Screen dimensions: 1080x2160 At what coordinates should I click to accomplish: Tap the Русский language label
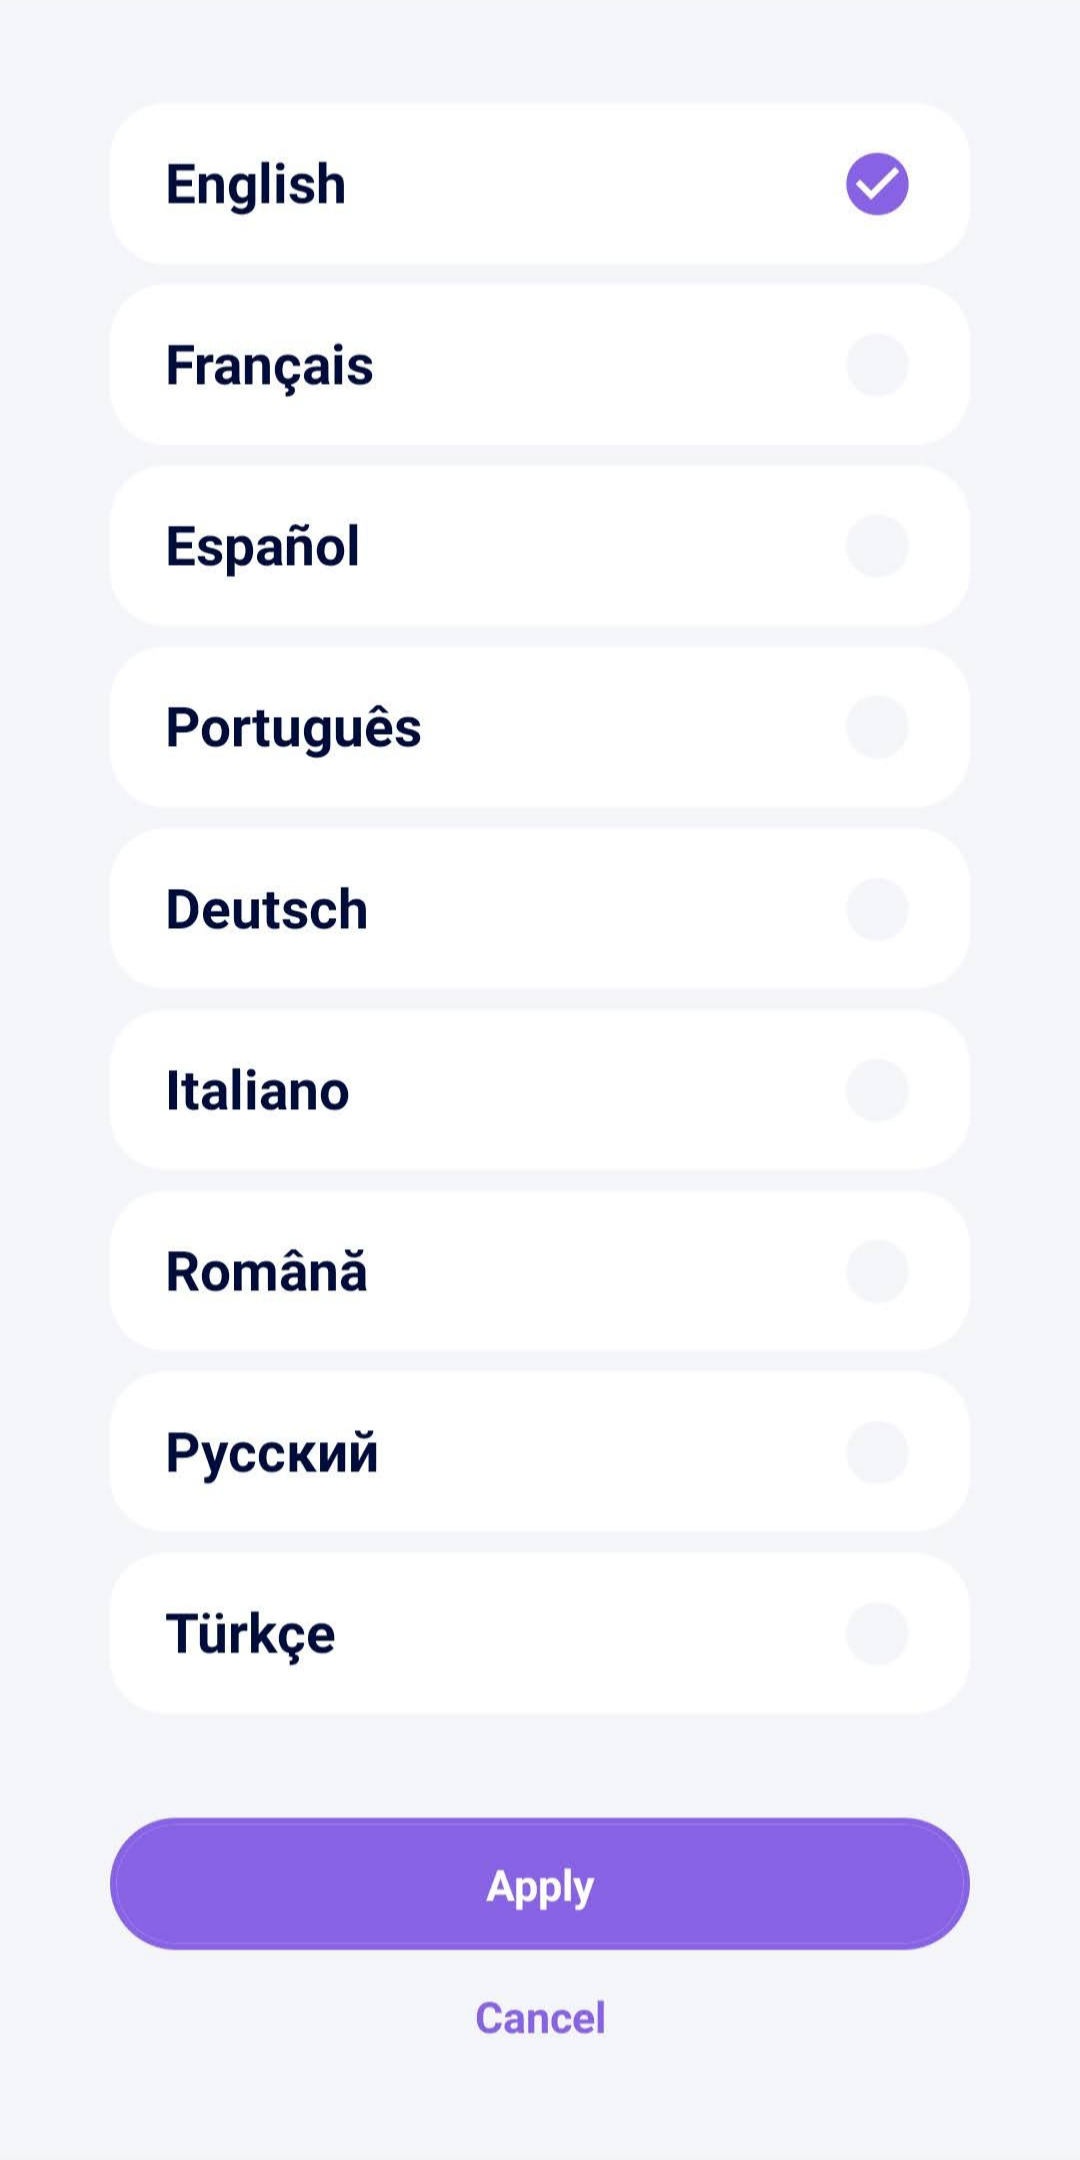click(x=272, y=1453)
